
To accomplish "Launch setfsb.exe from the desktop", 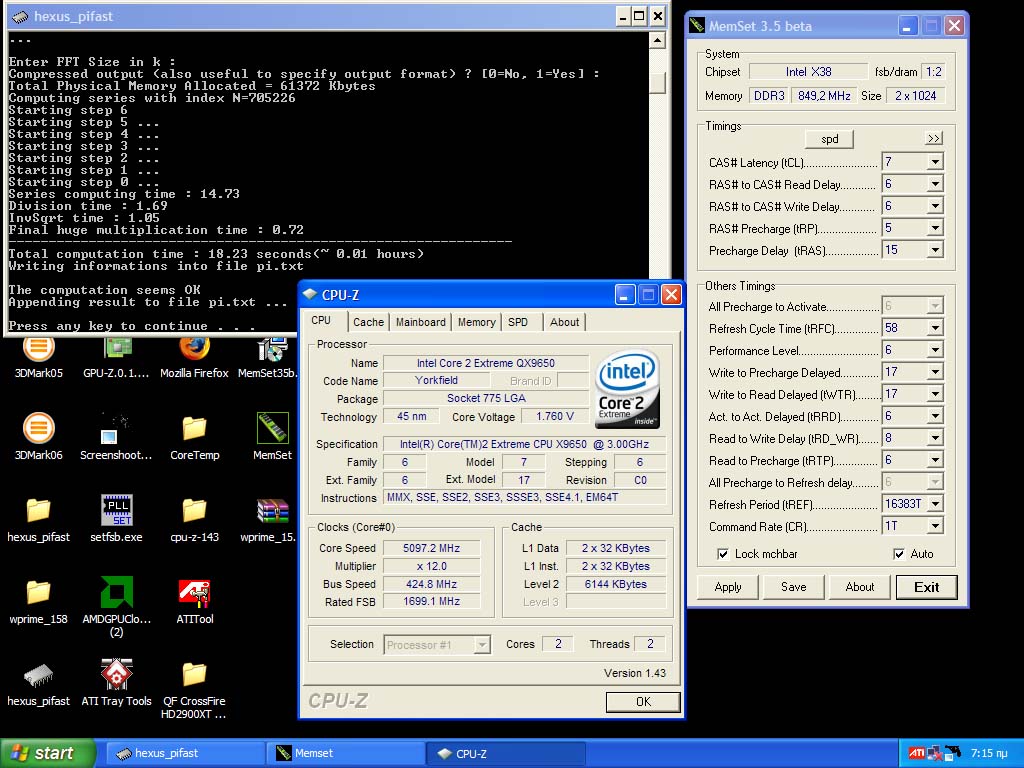I will pyautogui.click(x=116, y=519).
